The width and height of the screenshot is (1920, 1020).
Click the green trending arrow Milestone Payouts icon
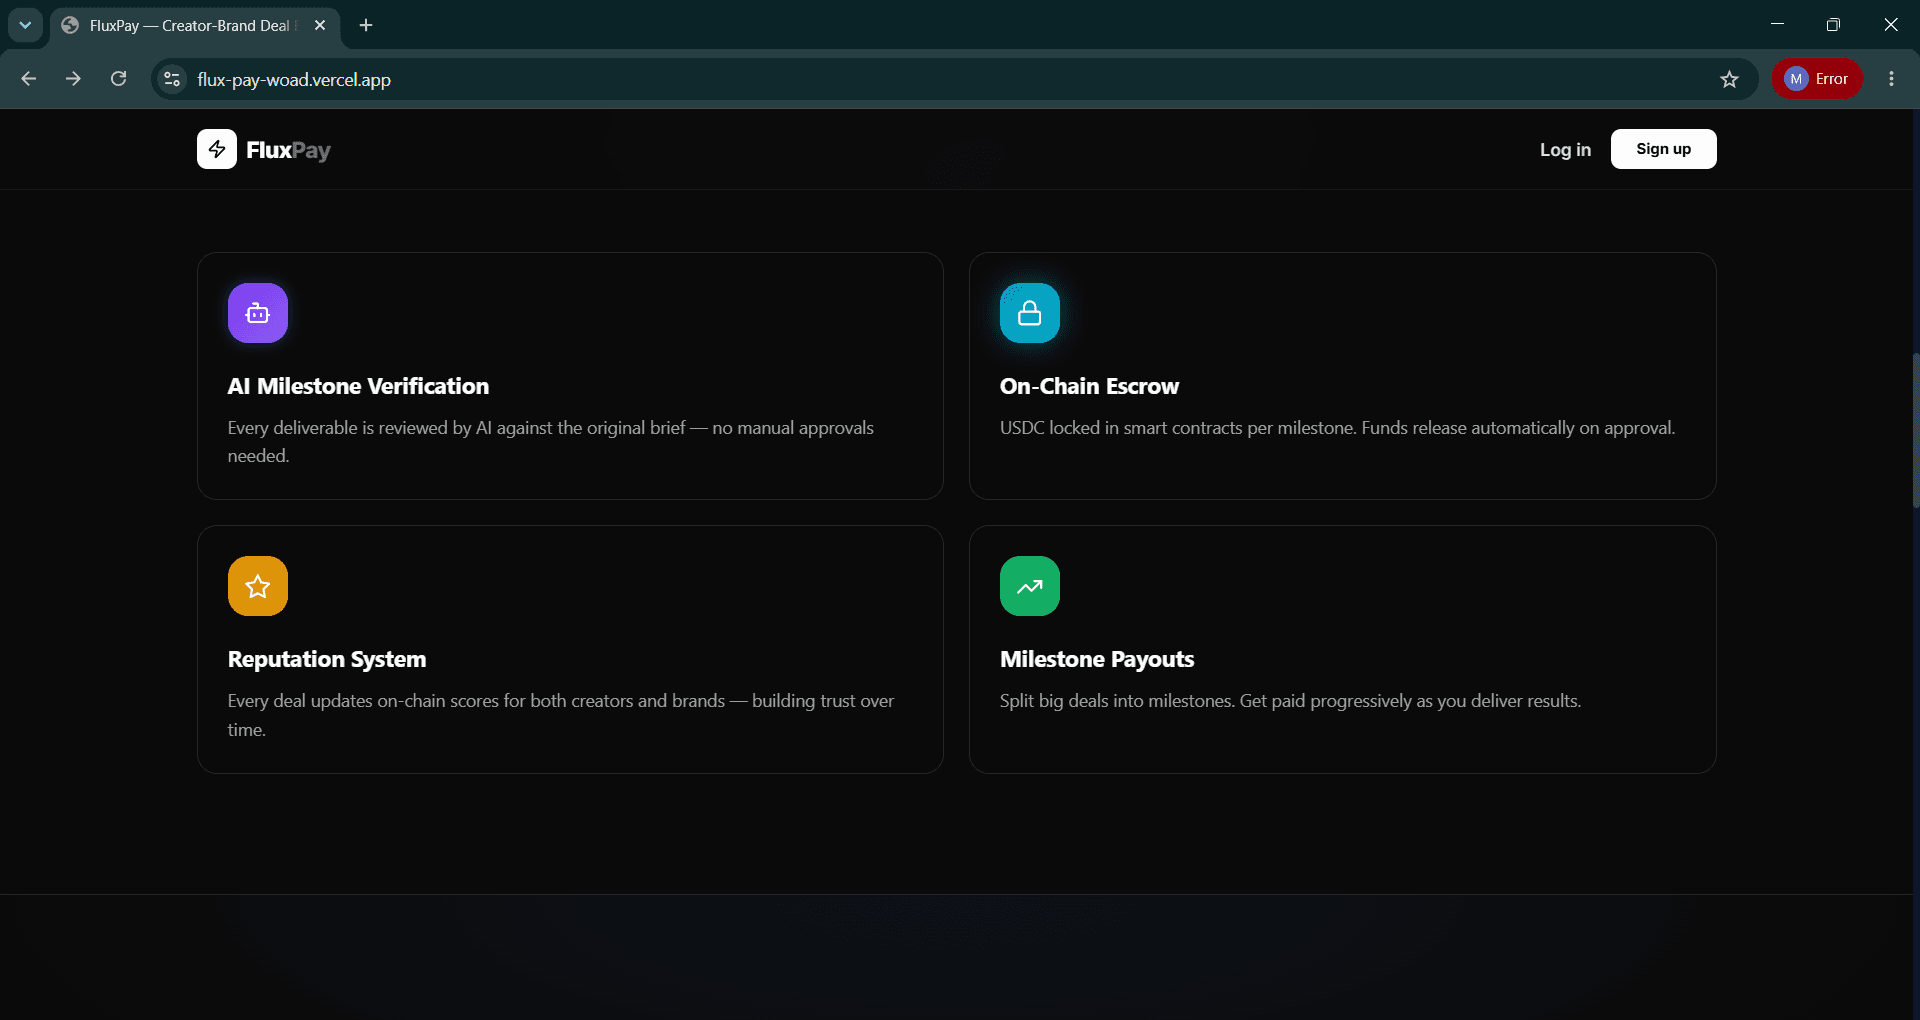point(1030,586)
